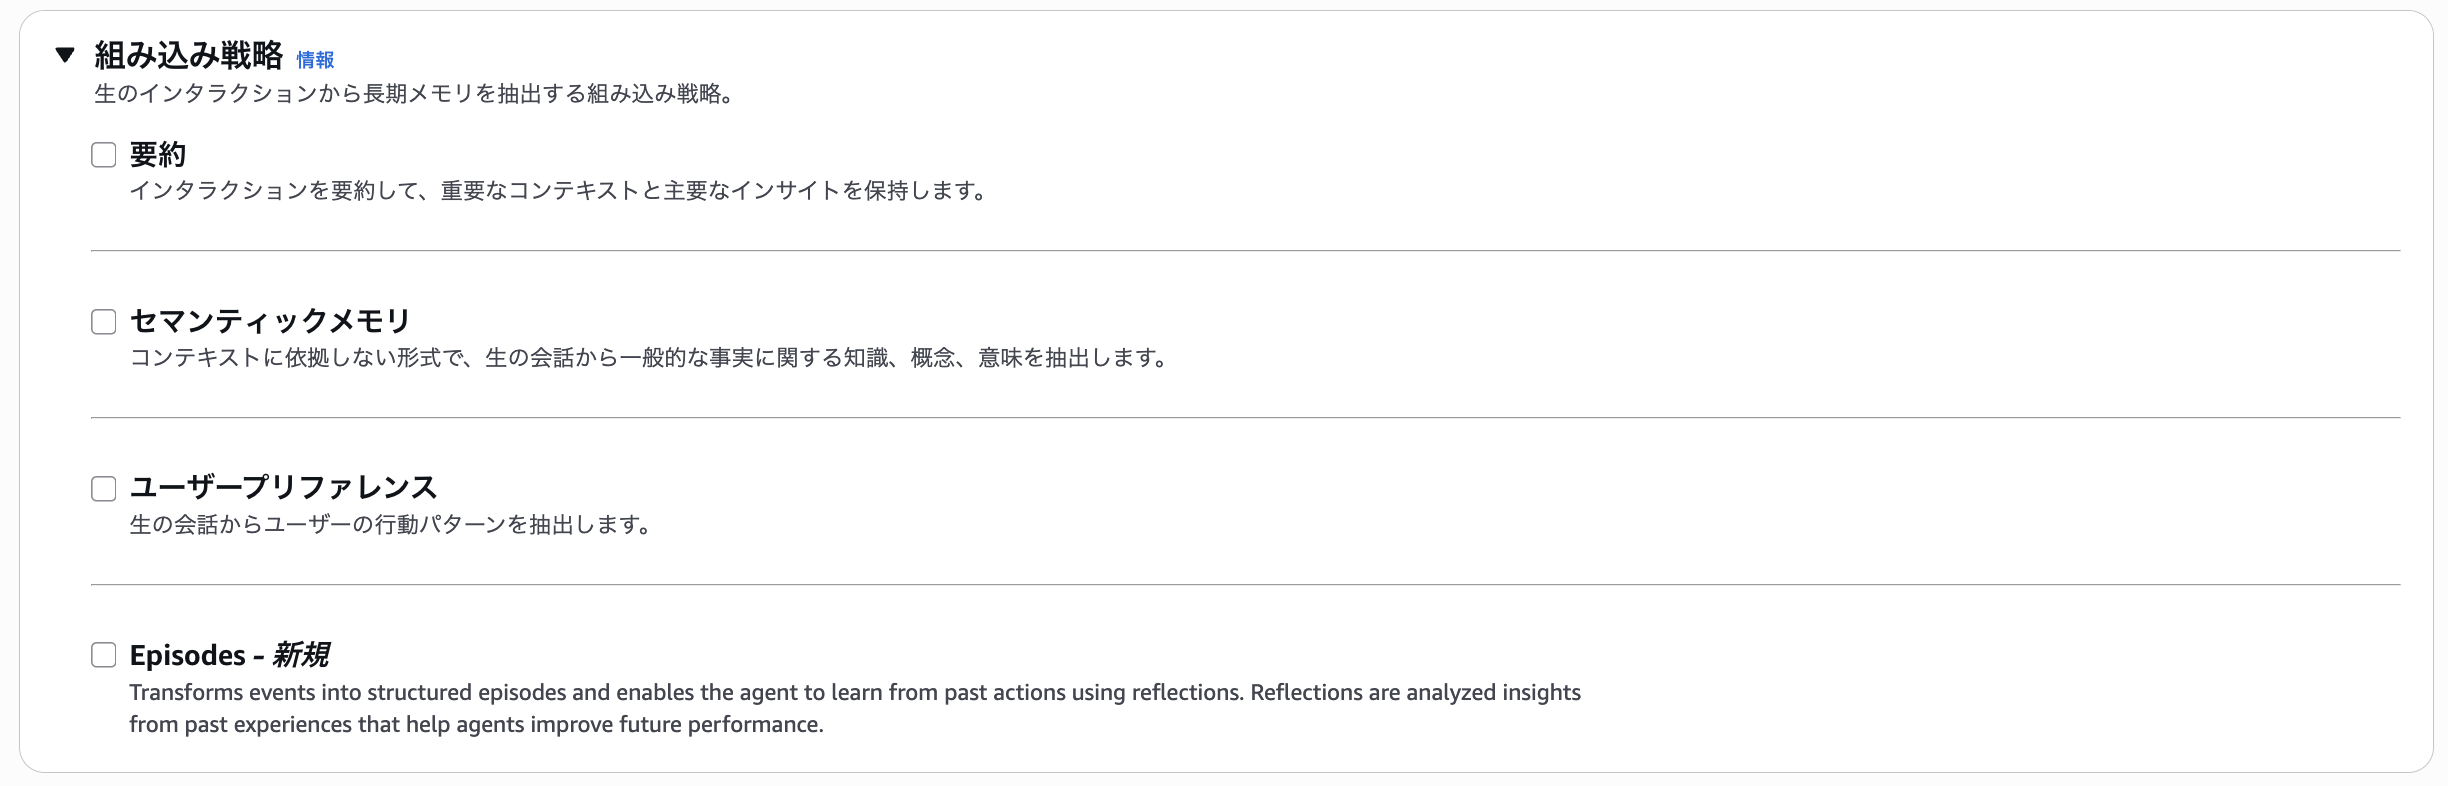Click the 組み込み戦略 section heading

pos(188,55)
